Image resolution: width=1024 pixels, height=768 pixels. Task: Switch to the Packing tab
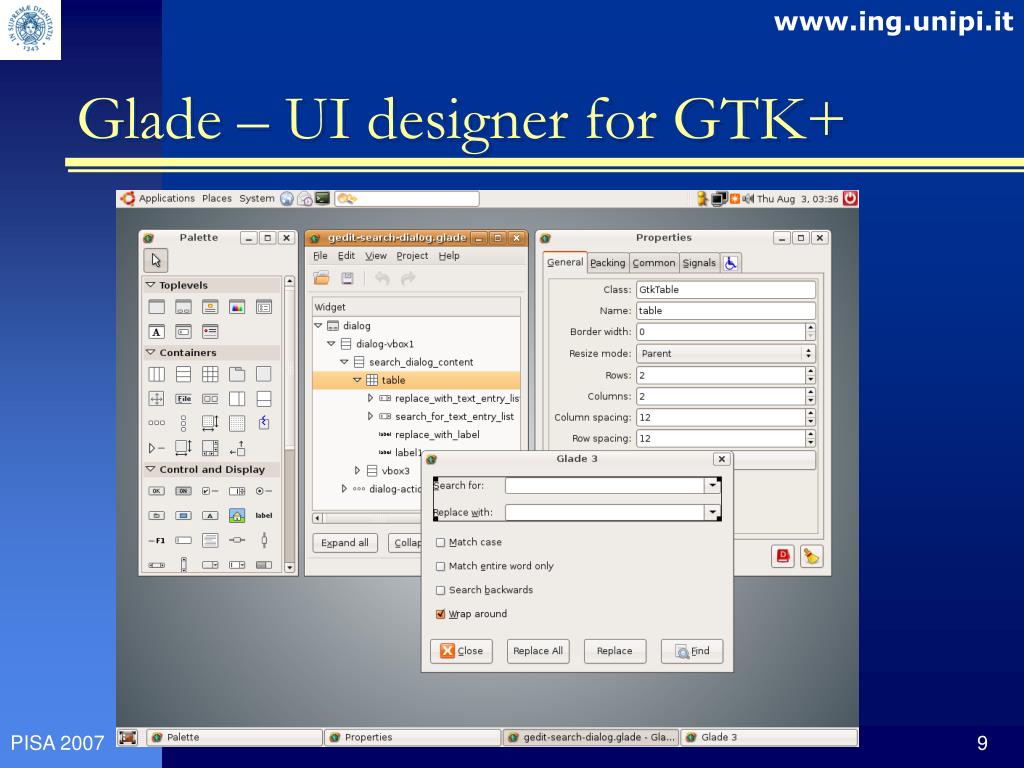607,263
